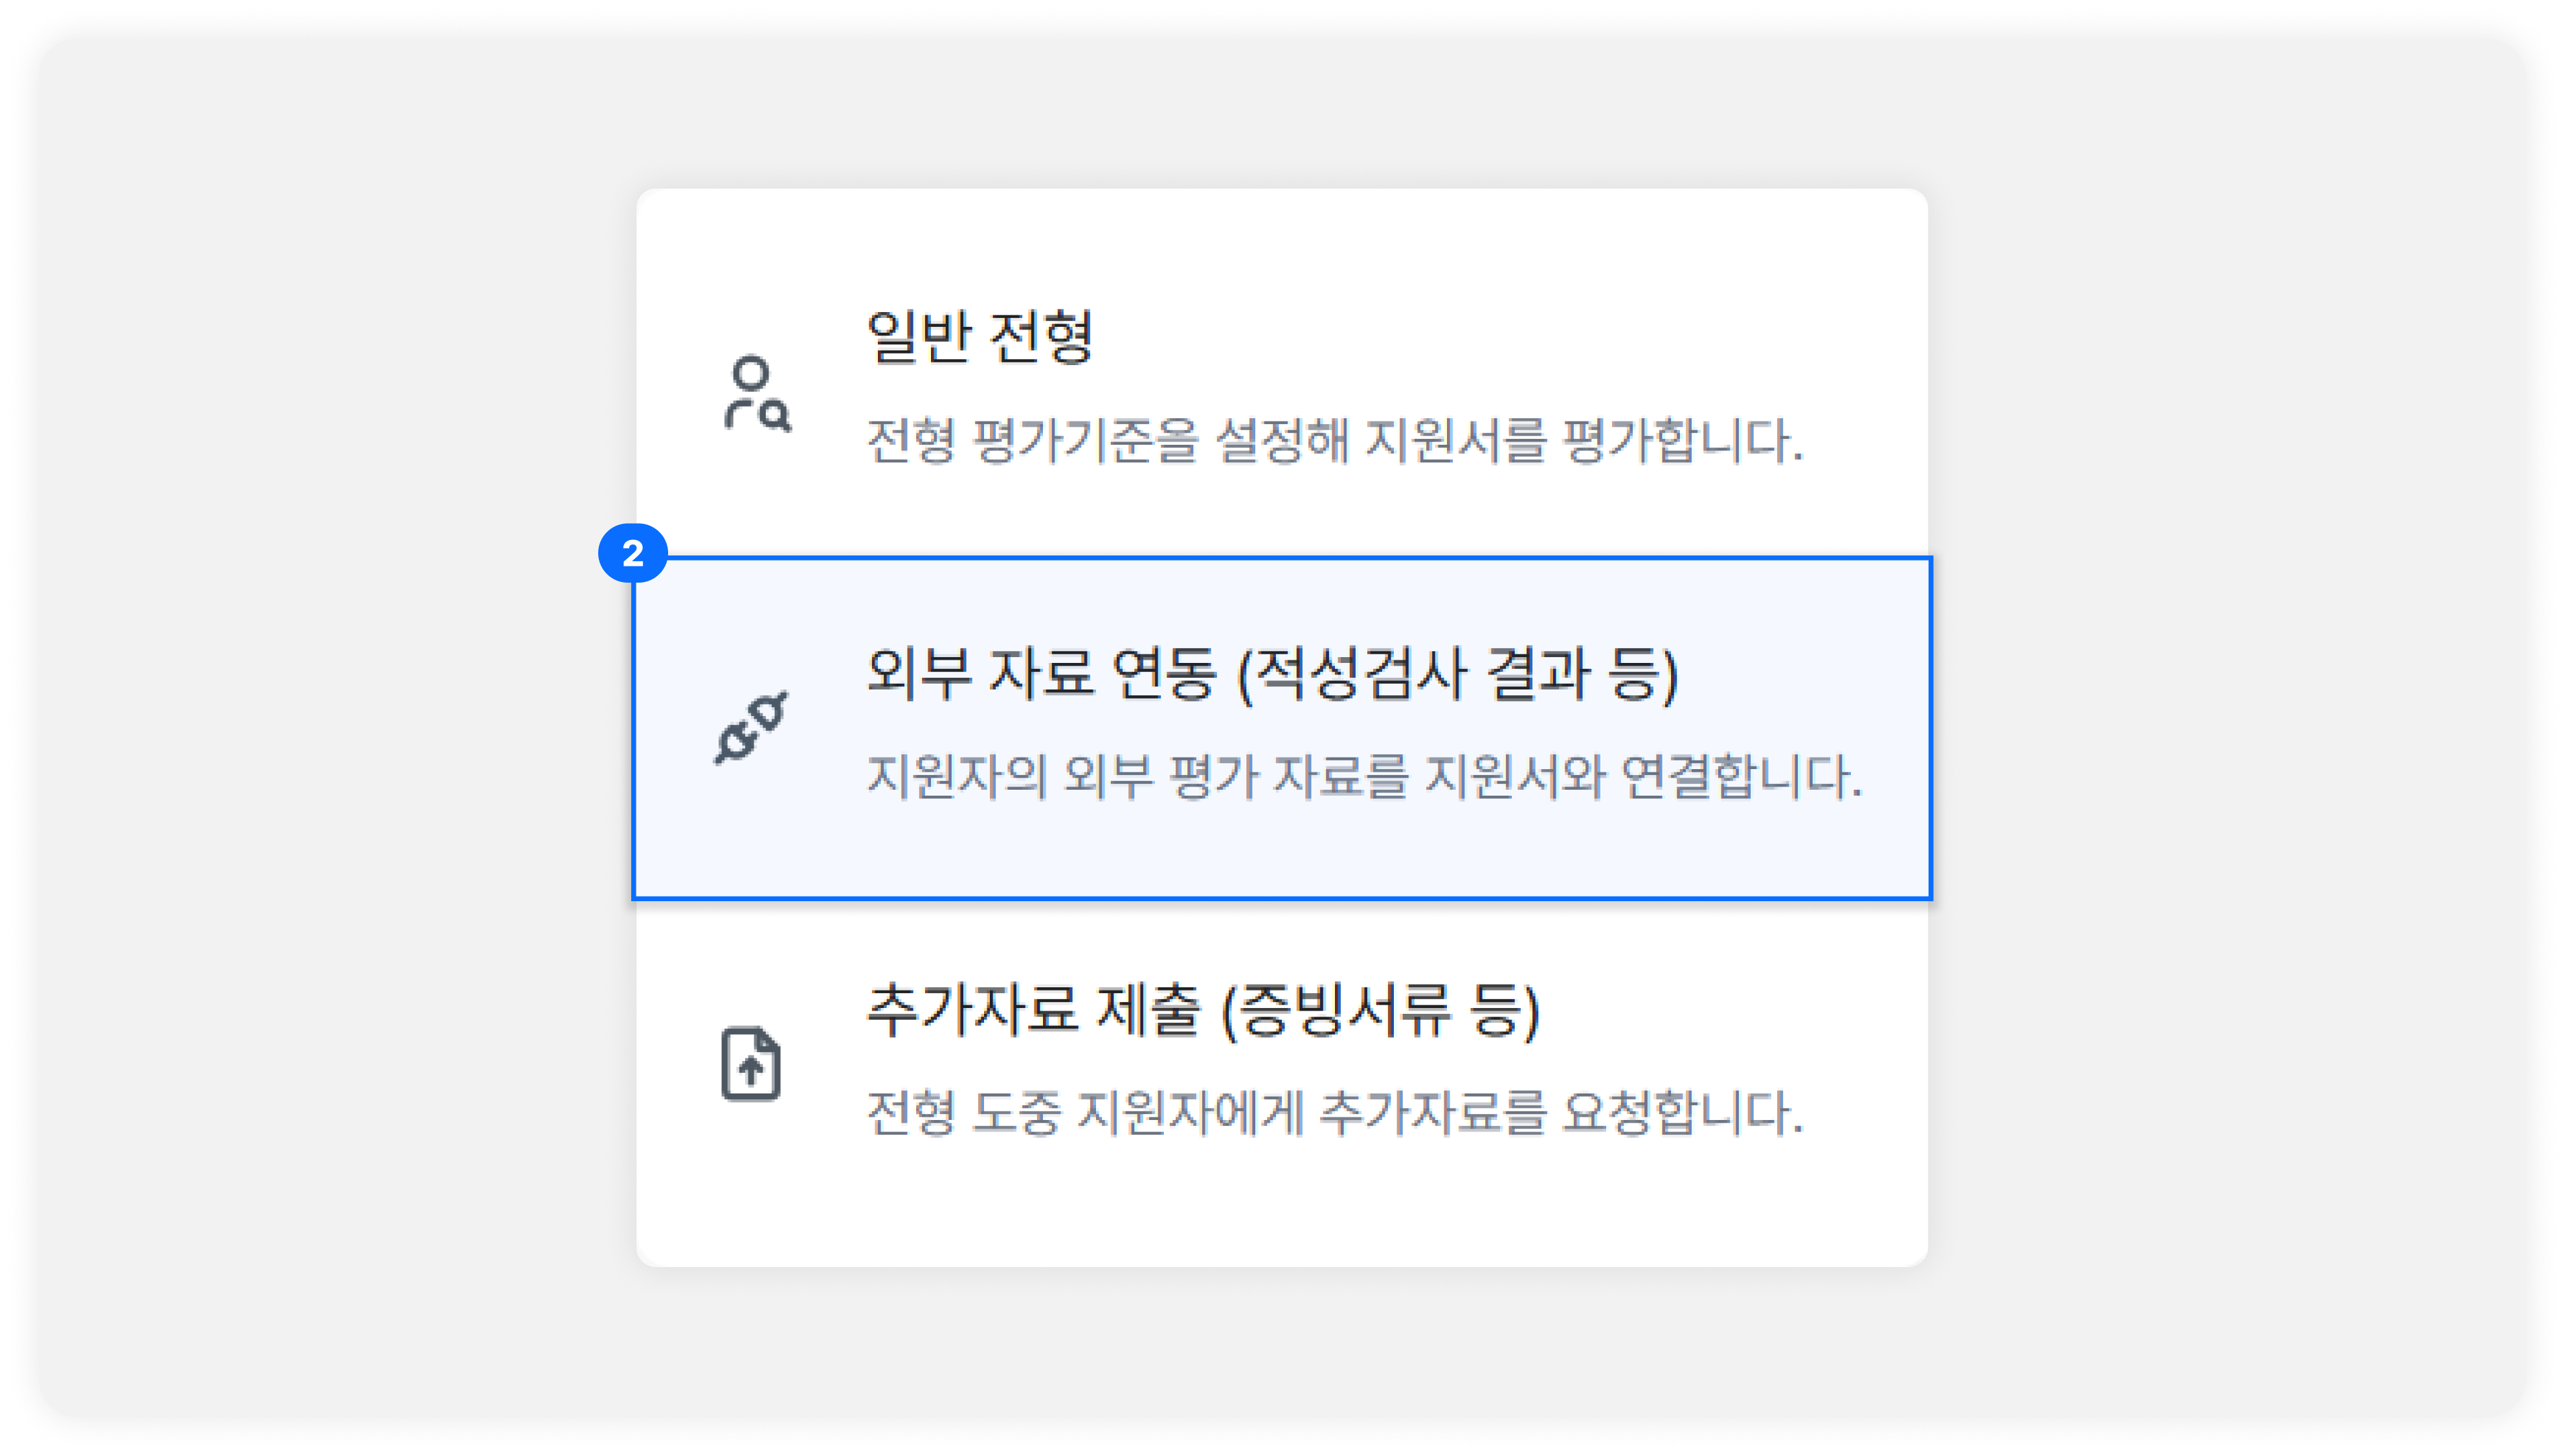2565x1456 pixels.
Task: Click the description 지원자의 외부 평가 자료를 지원서와 연결합니다
Action: point(1364,776)
